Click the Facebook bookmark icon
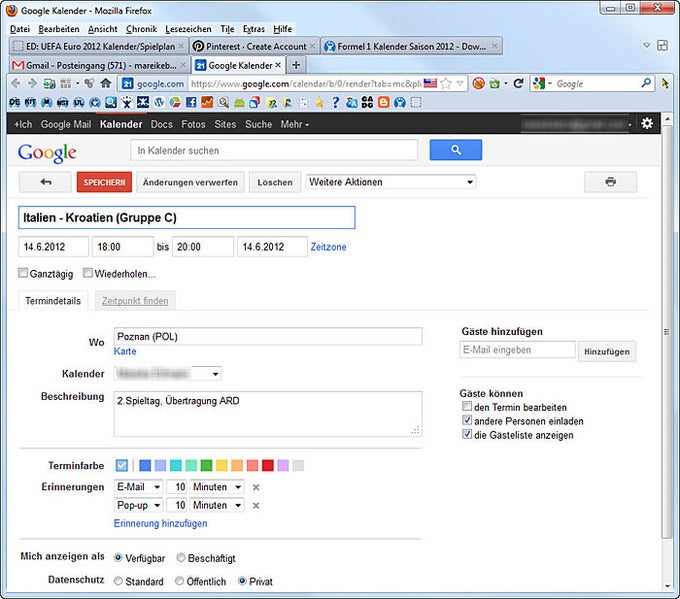 (191, 102)
